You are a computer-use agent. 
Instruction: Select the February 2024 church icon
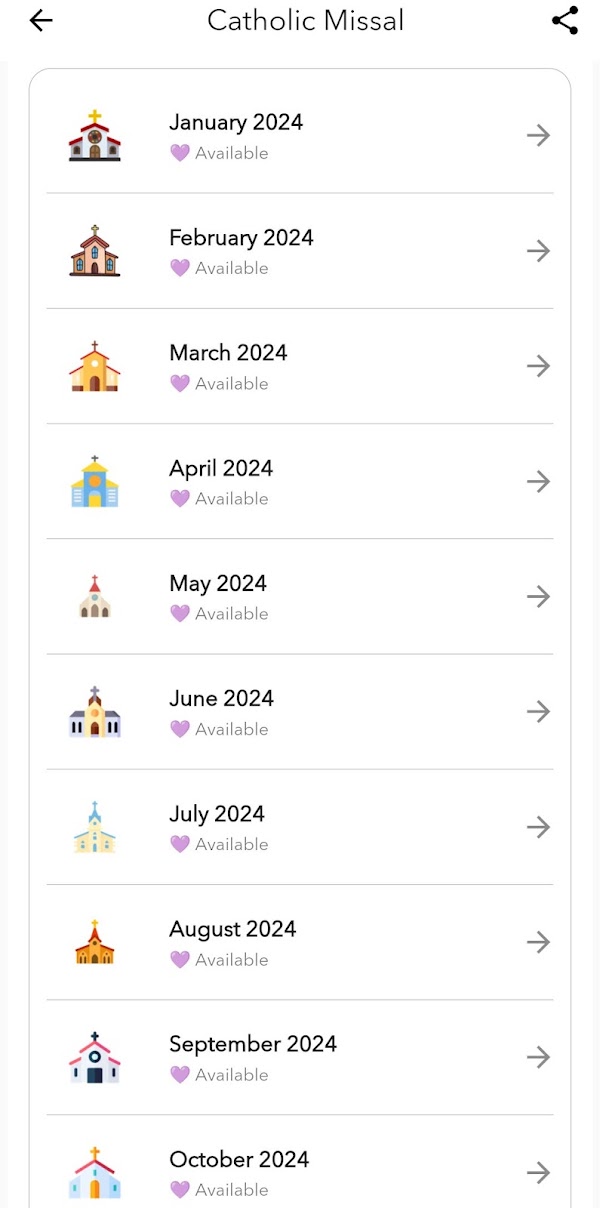[95, 251]
